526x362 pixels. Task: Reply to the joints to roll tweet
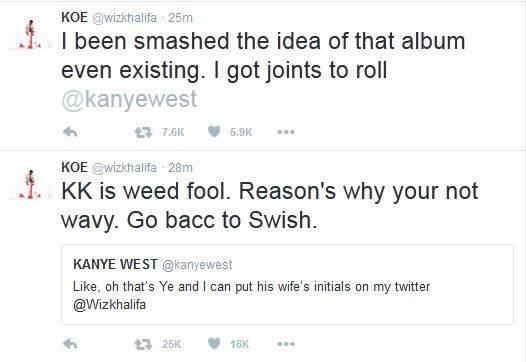click(70, 132)
